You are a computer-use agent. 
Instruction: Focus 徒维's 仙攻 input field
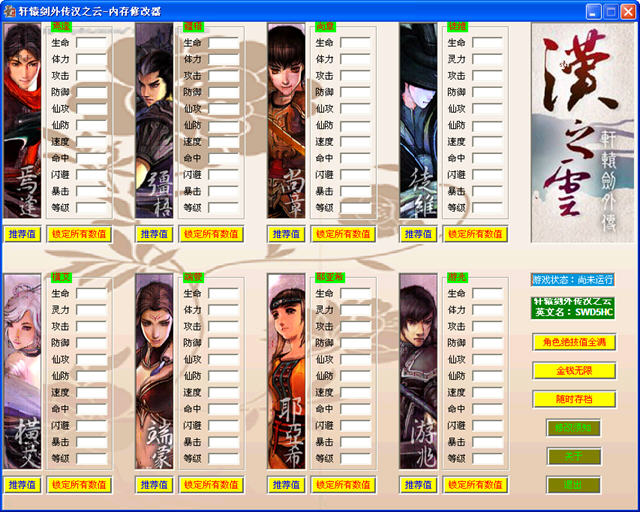(x=488, y=109)
